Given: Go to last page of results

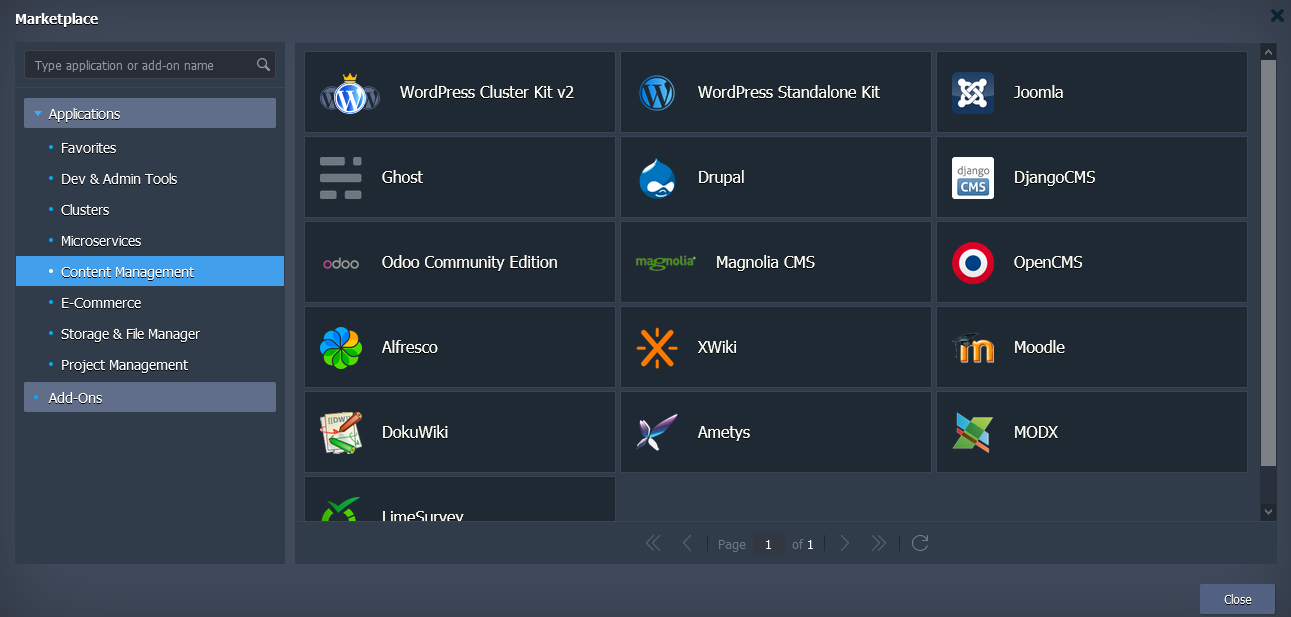Looking at the screenshot, I should (x=879, y=543).
